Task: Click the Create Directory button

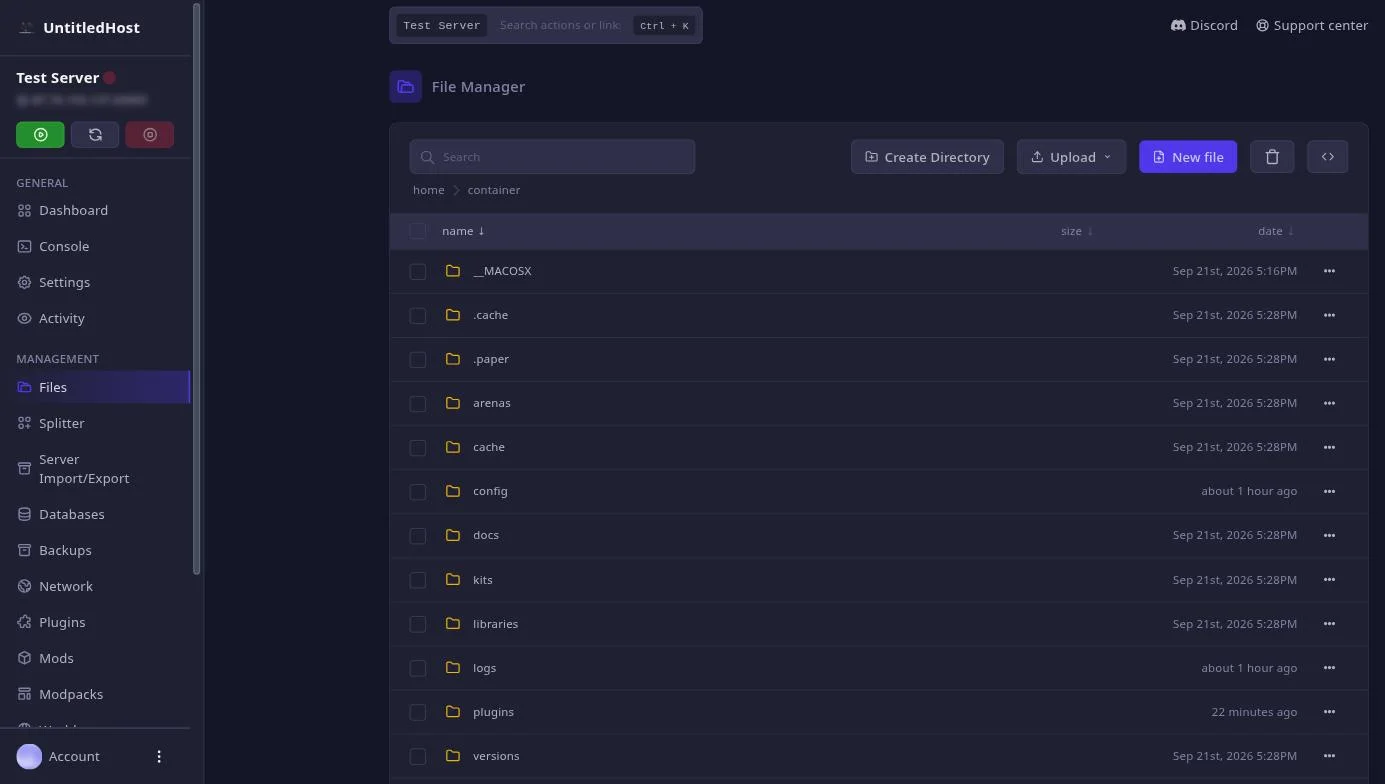Action: (927, 157)
